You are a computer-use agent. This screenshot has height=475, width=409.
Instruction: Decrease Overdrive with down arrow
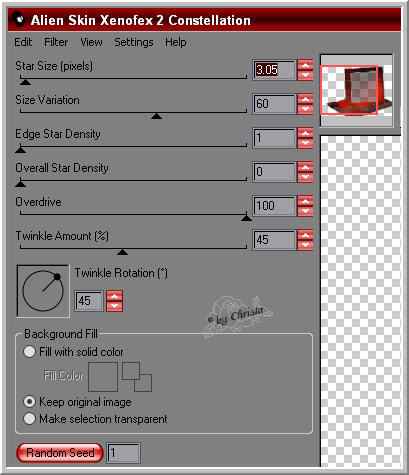point(305,211)
